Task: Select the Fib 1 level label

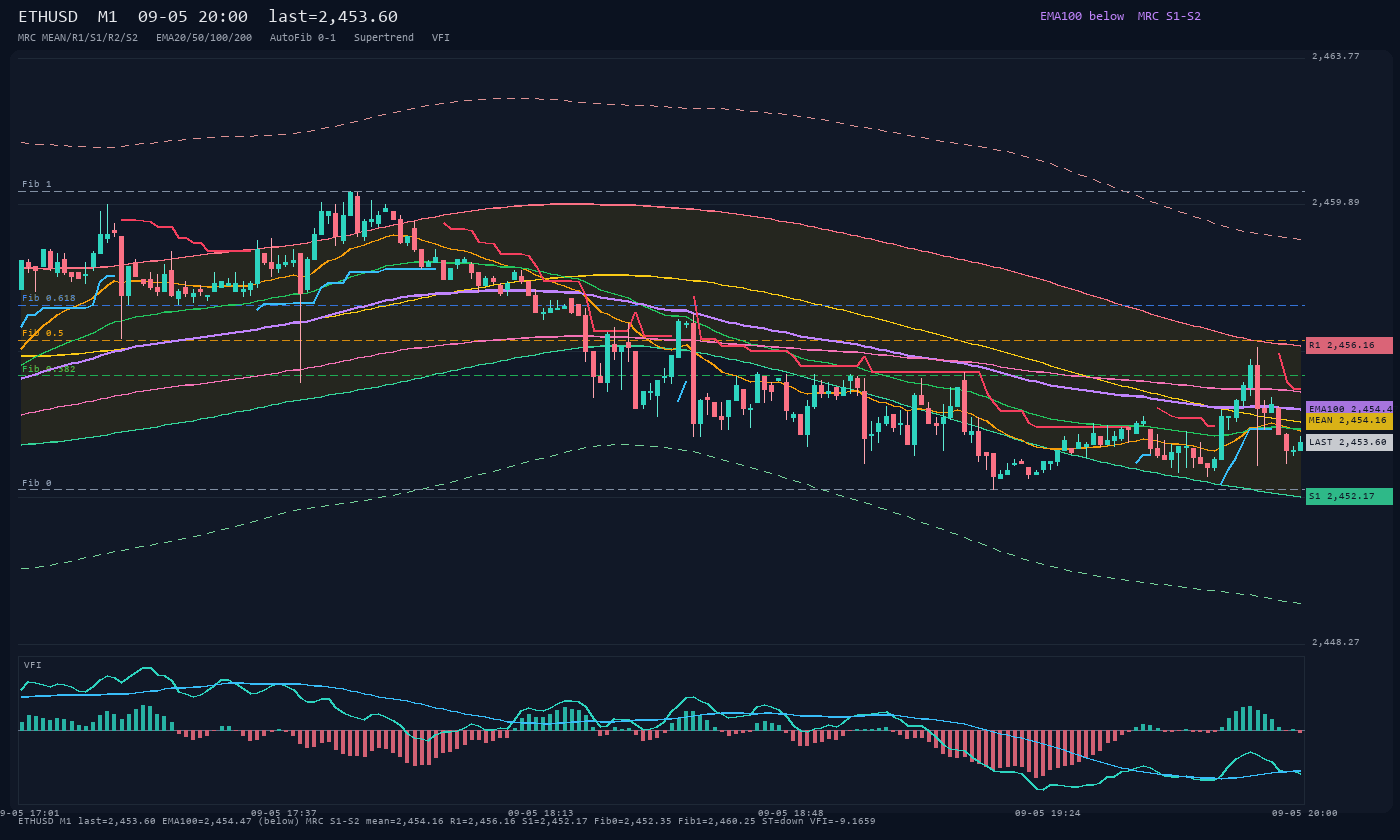Action: [37, 184]
